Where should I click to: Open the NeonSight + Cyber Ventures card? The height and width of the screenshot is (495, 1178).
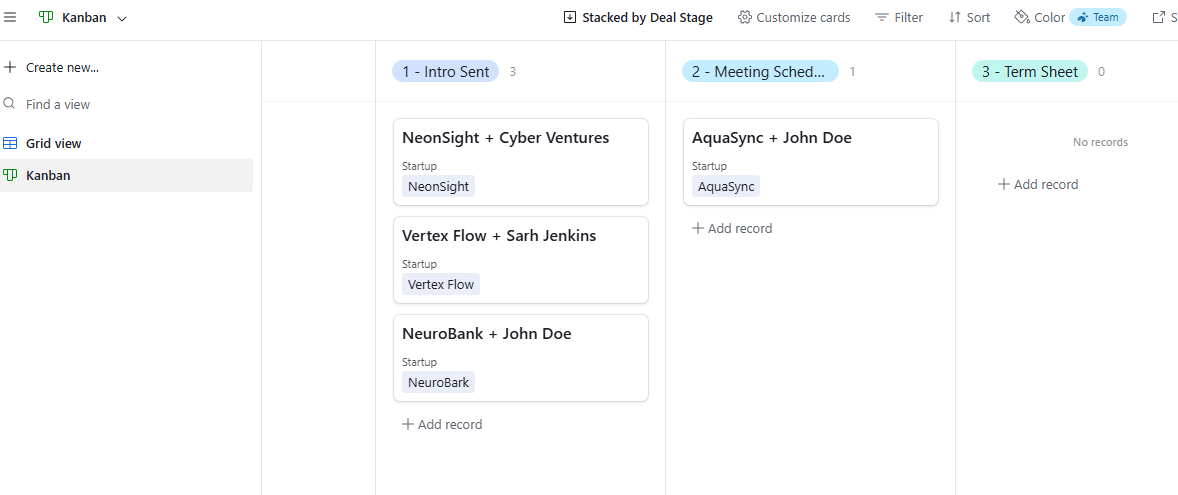pyautogui.click(x=521, y=161)
